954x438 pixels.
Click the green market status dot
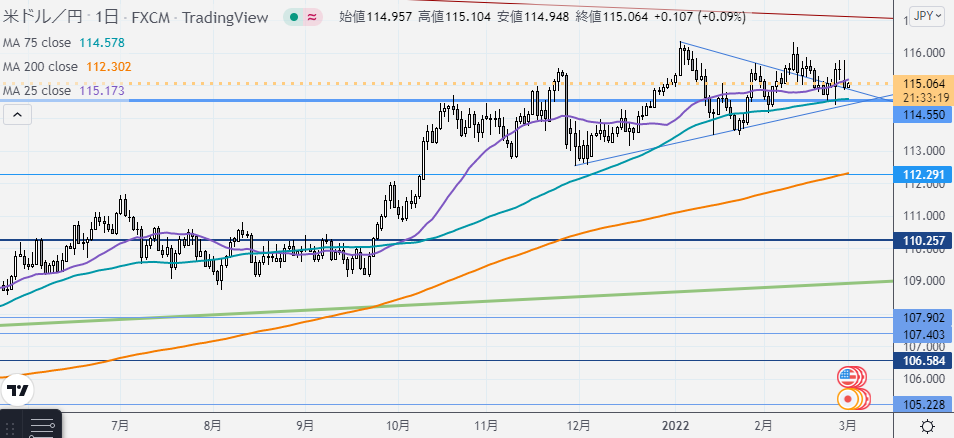294,17
